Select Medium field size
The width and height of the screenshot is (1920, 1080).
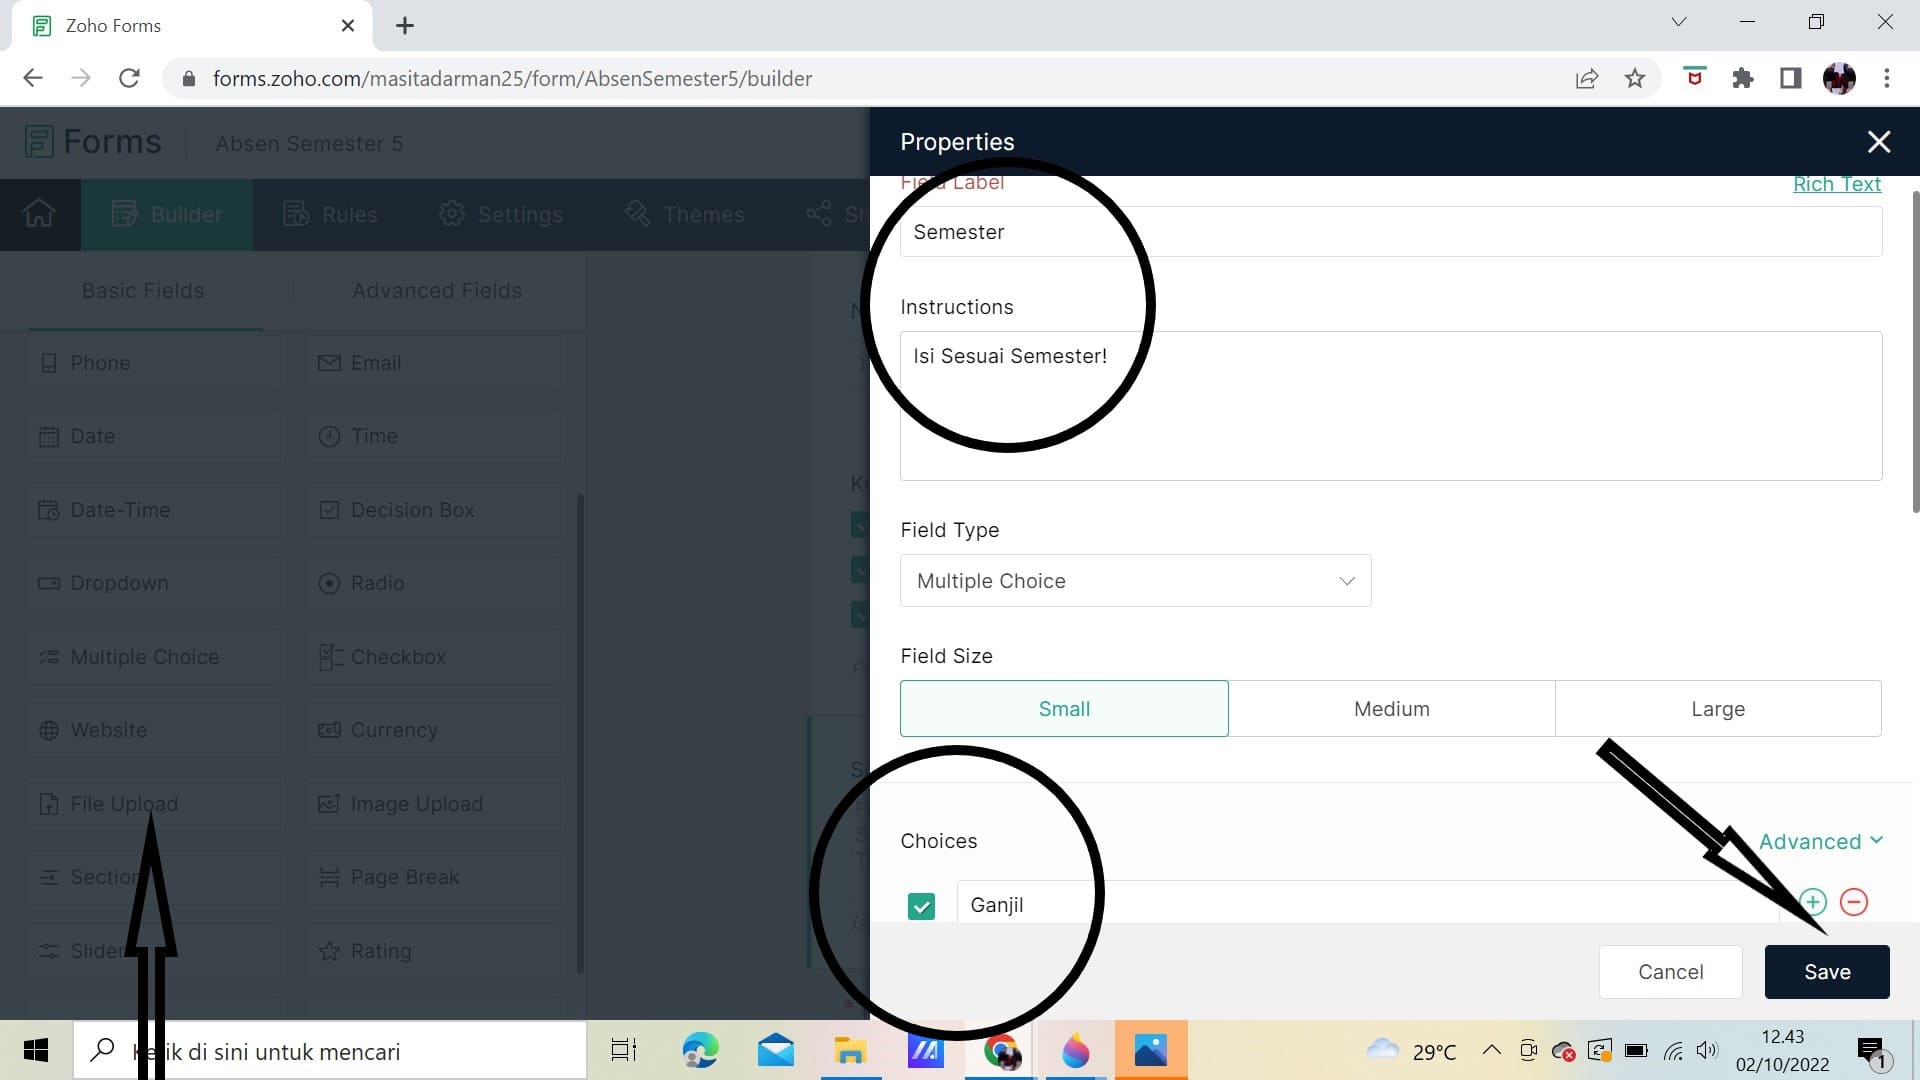(1391, 709)
